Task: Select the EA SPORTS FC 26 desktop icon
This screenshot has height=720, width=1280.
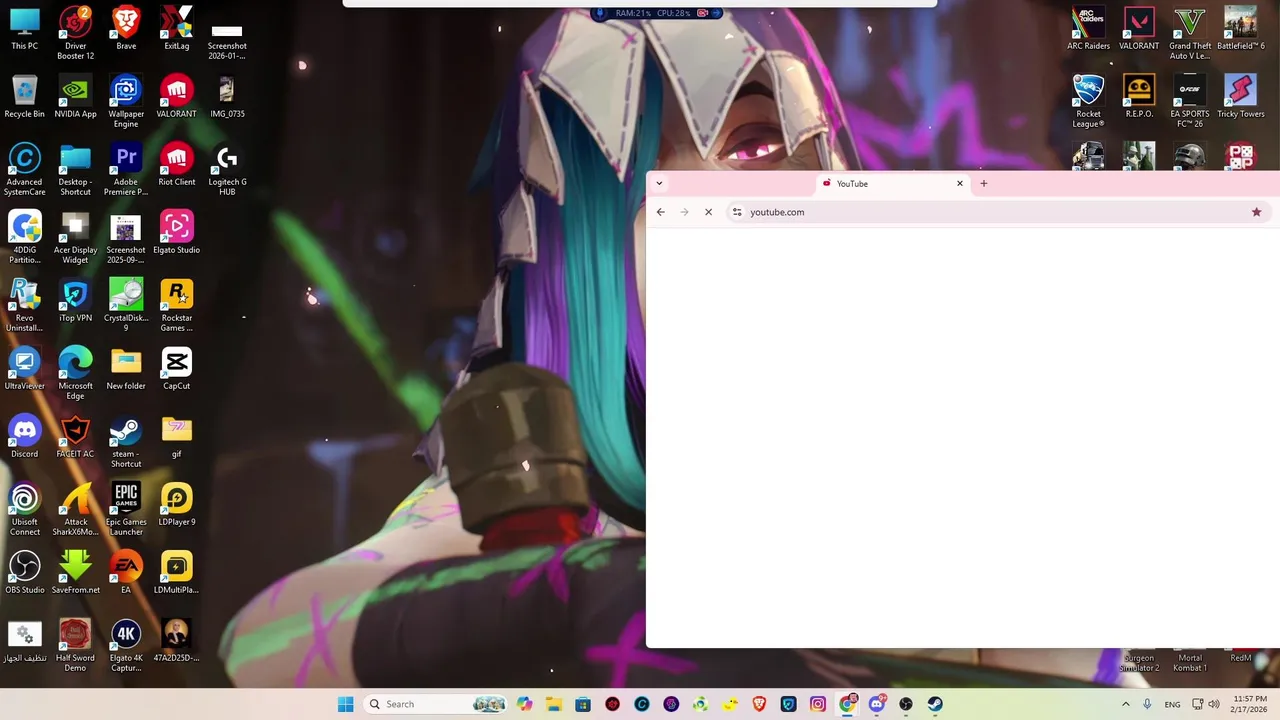Action: (1190, 100)
